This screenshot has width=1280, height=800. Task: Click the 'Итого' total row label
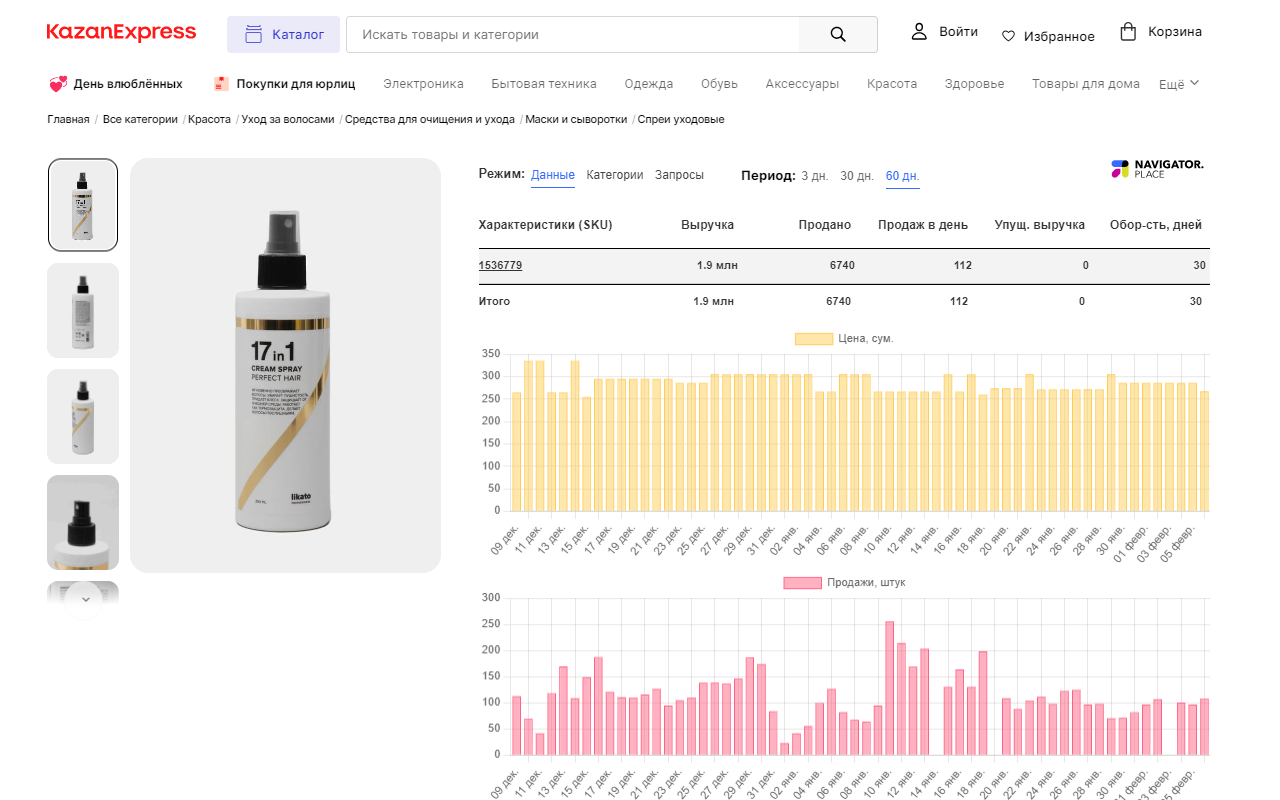[494, 301]
